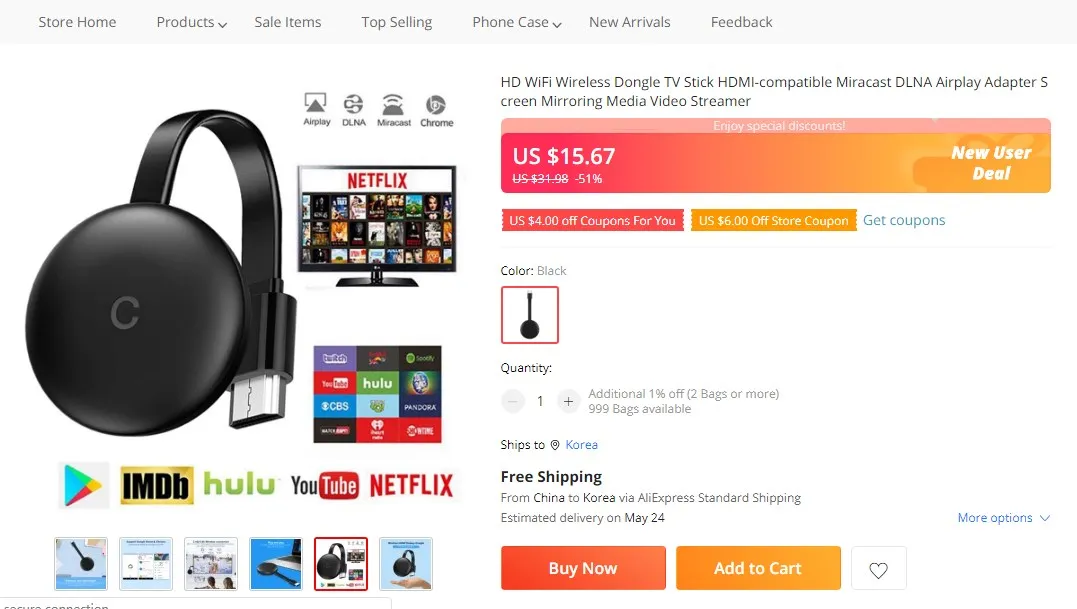The image size is (1077, 609).
Task: Decrease quantity with the minus button
Action: point(512,401)
